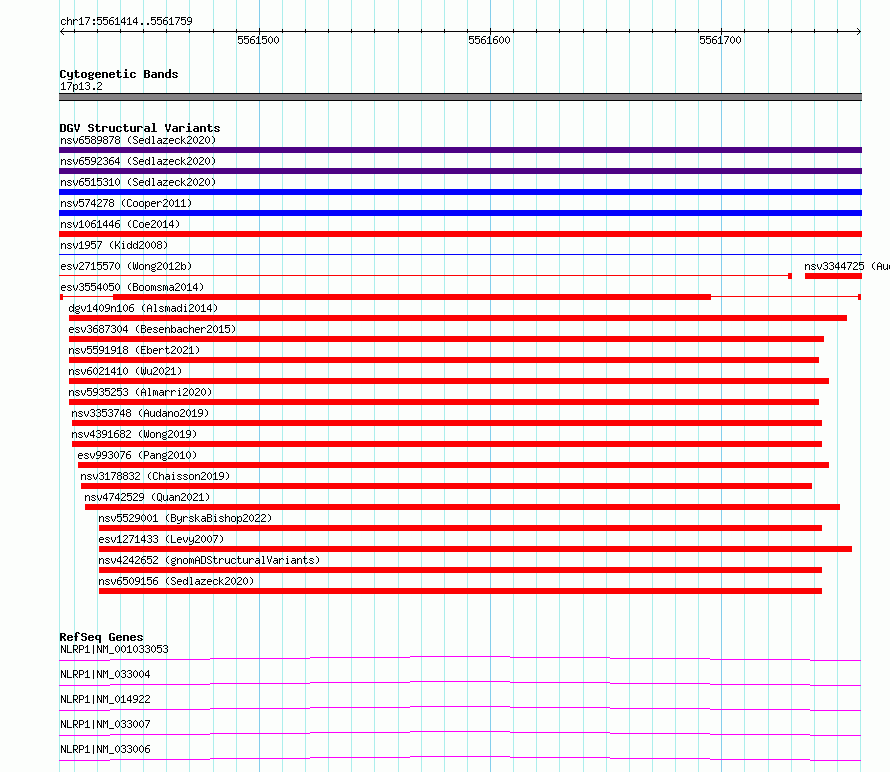Open esv3554050 (Boomsma2014) variant label
The width and height of the screenshot is (890, 772).
[132, 287]
